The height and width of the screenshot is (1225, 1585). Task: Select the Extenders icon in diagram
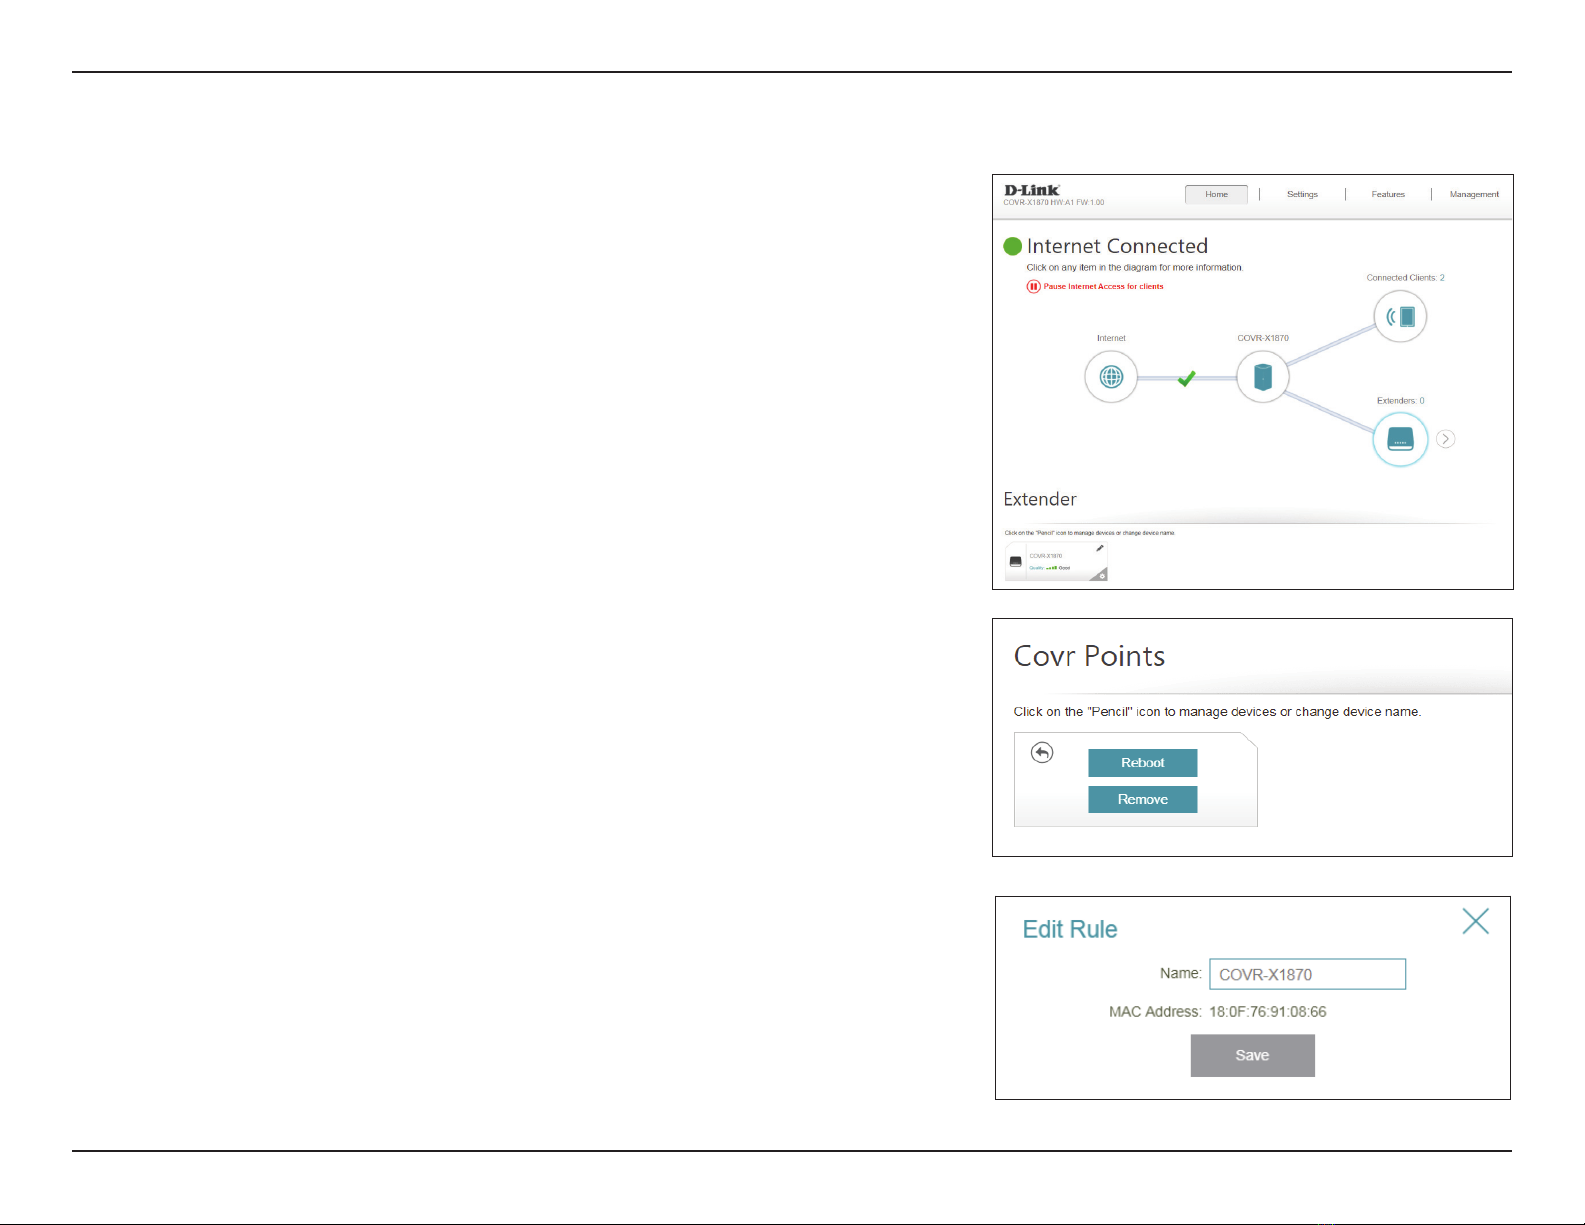(1400, 439)
